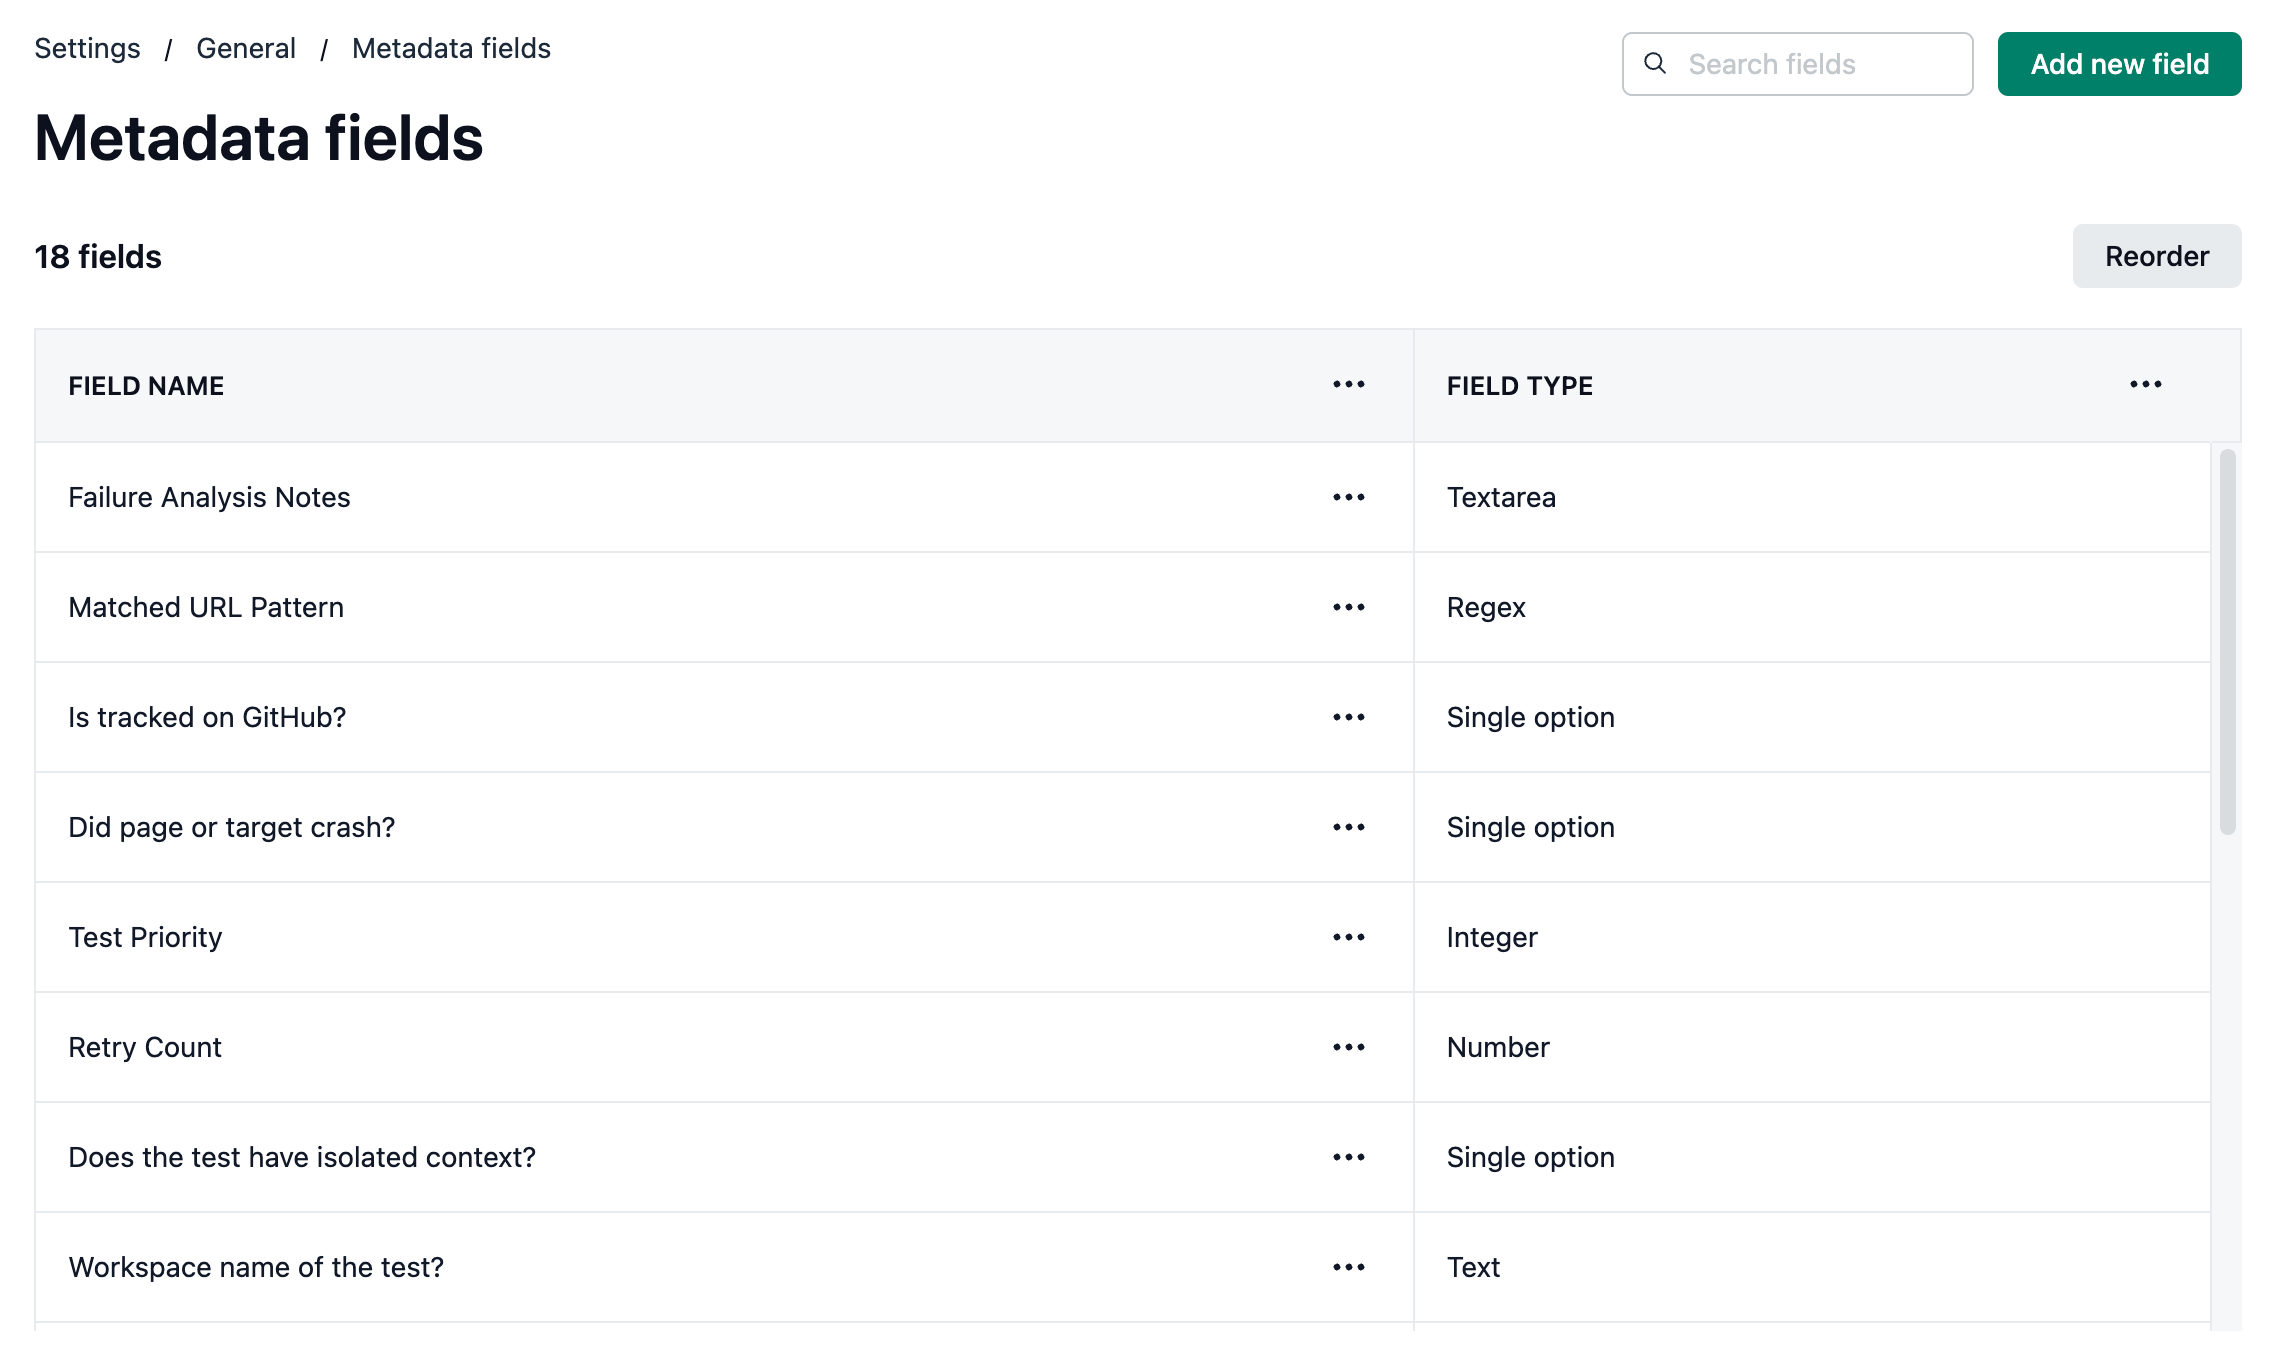The image size is (2274, 1352).
Task: Select the Failure Analysis Notes field name
Action: 209,497
